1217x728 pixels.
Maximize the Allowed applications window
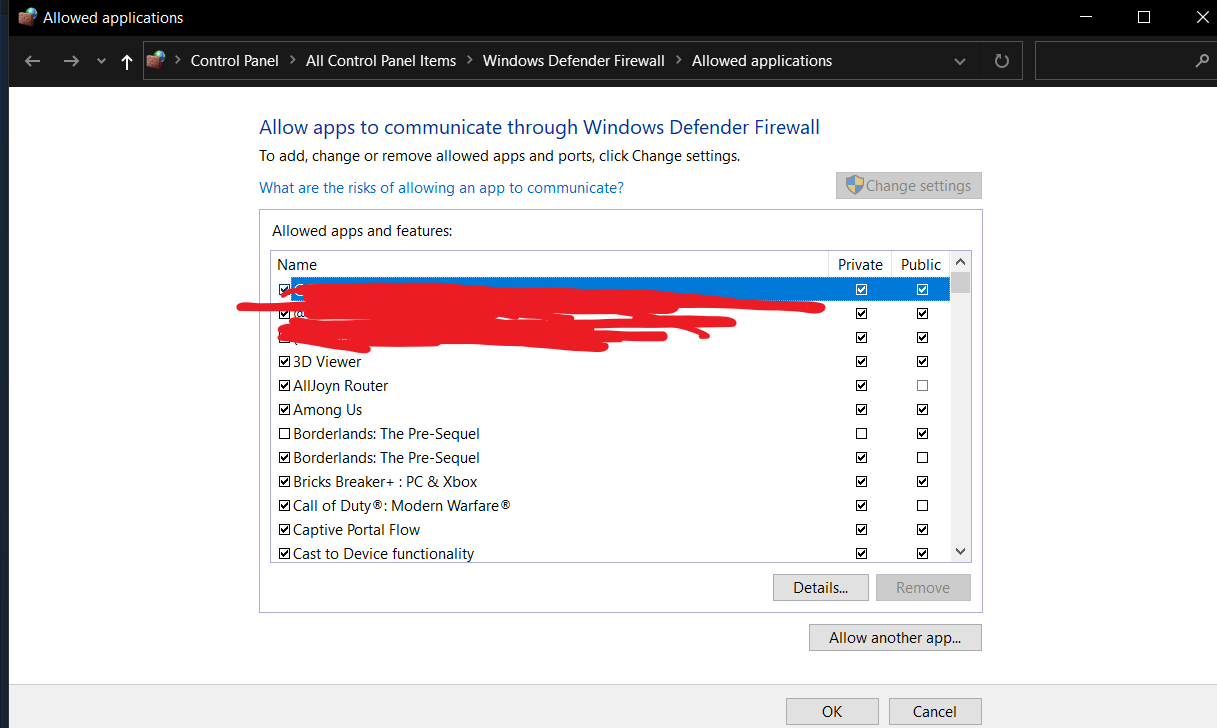pyautogui.click(x=1144, y=17)
